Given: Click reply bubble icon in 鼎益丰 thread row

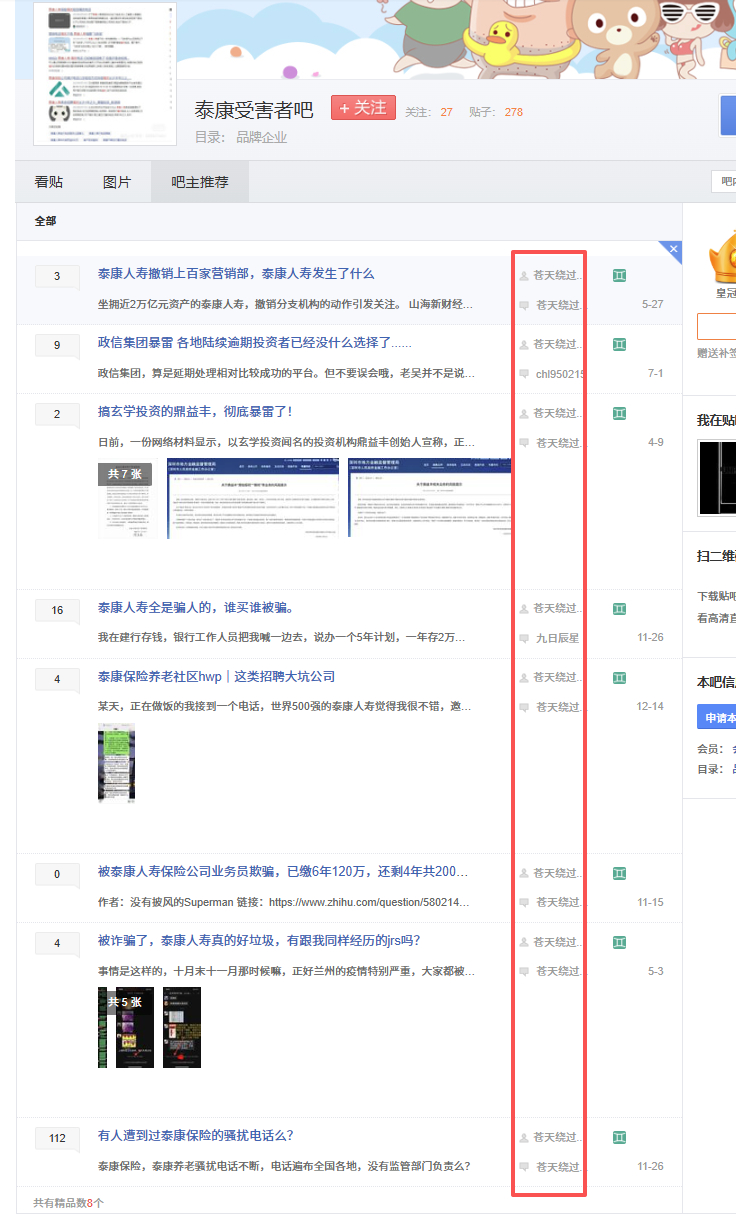Looking at the screenshot, I should [524, 443].
